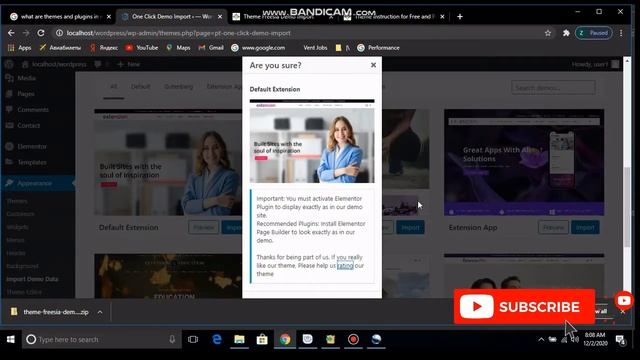Screen dimensions: 640x360
Task: Open notification center on taskbar
Action: (x=620, y=340)
